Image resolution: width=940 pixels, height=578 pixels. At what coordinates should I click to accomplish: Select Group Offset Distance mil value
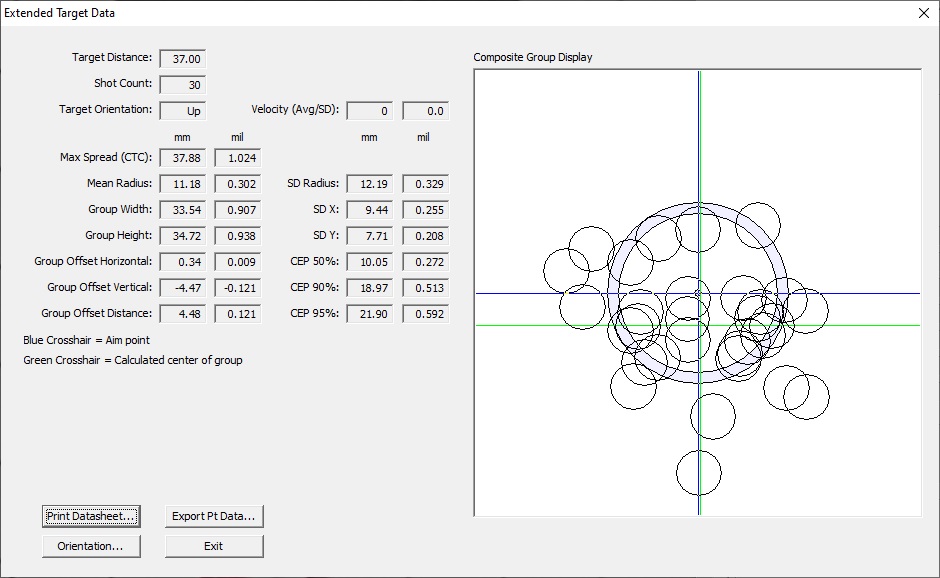pos(238,314)
